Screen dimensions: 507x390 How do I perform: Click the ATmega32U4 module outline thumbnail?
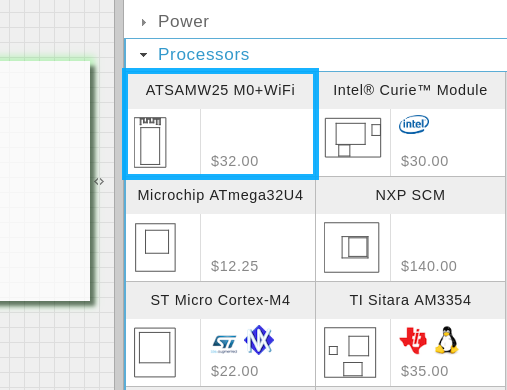(155, 247)
